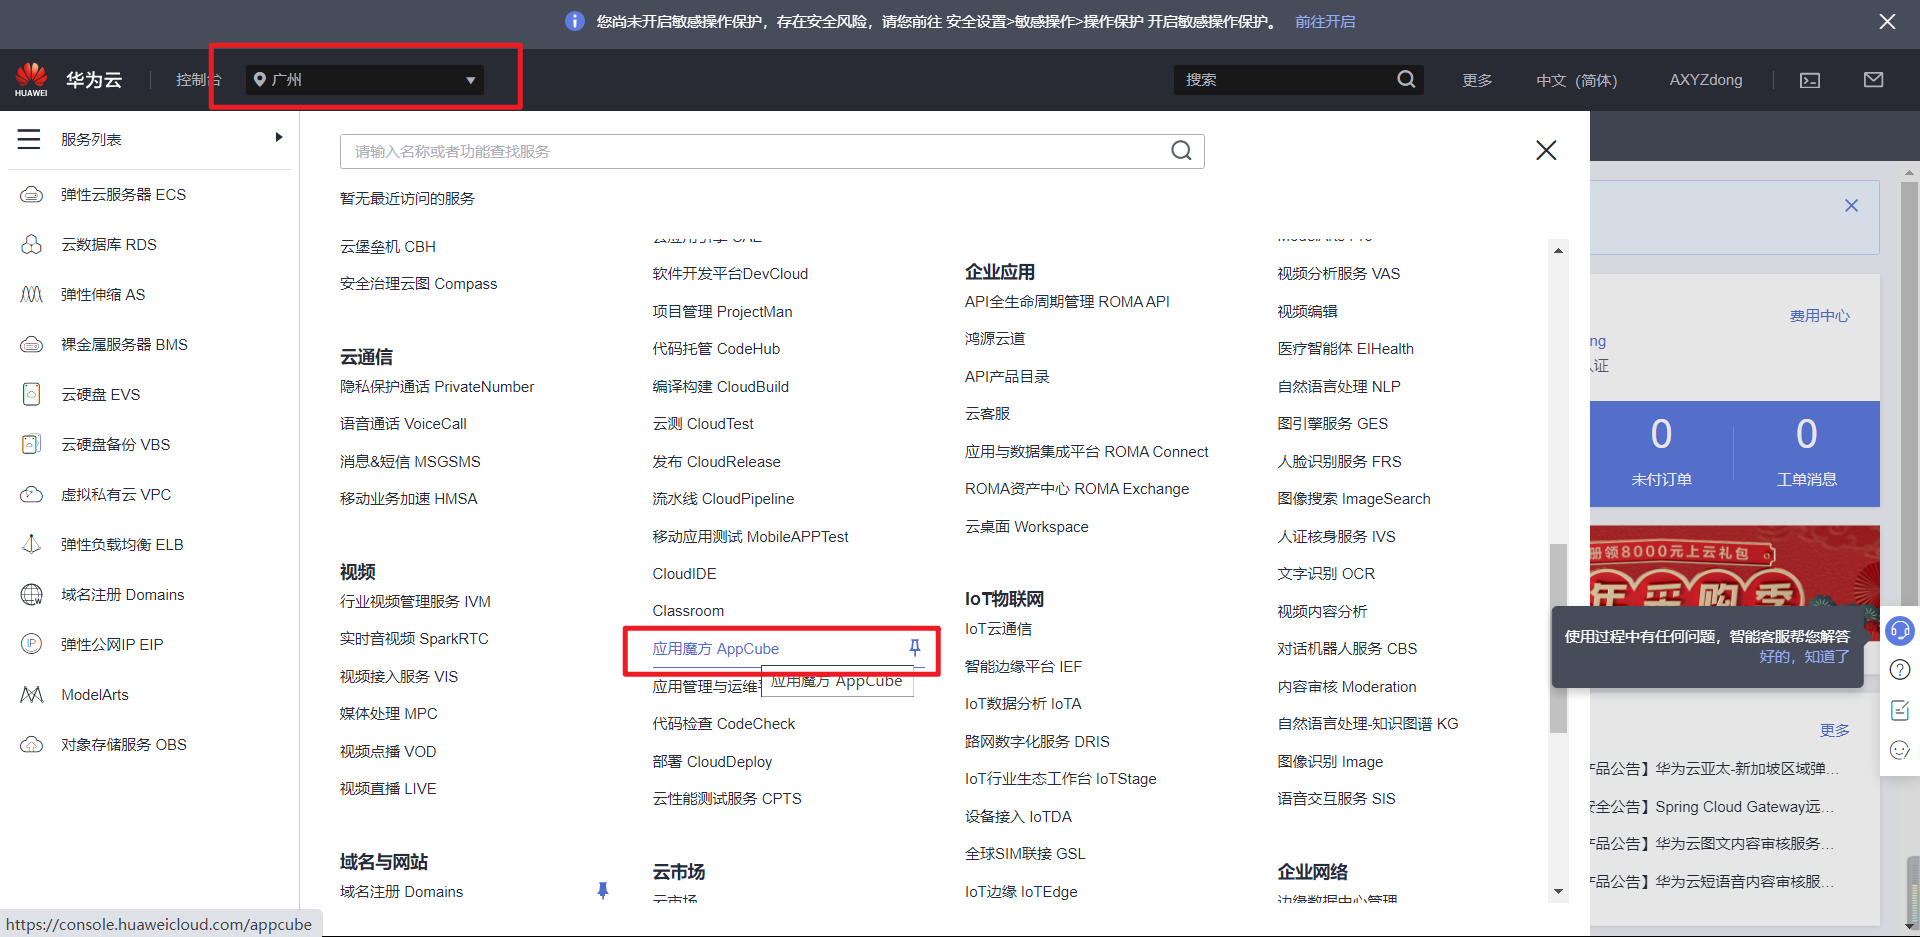
Task: Close the blue notice card on right
Action: [x=1851, y=205]
